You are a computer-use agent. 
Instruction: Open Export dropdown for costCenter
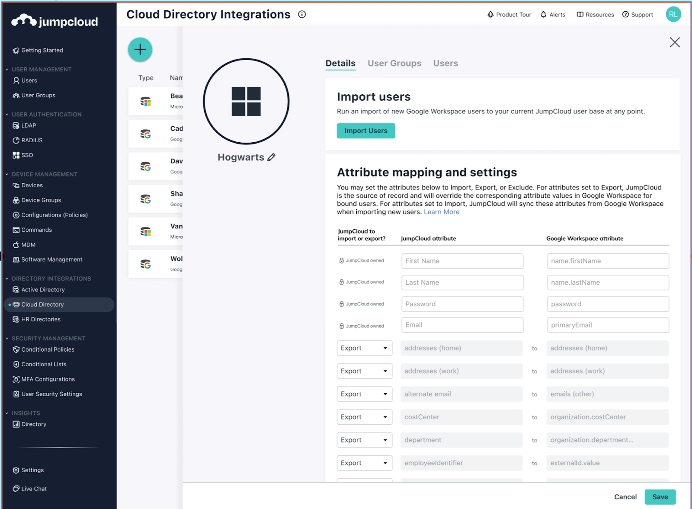364,417
